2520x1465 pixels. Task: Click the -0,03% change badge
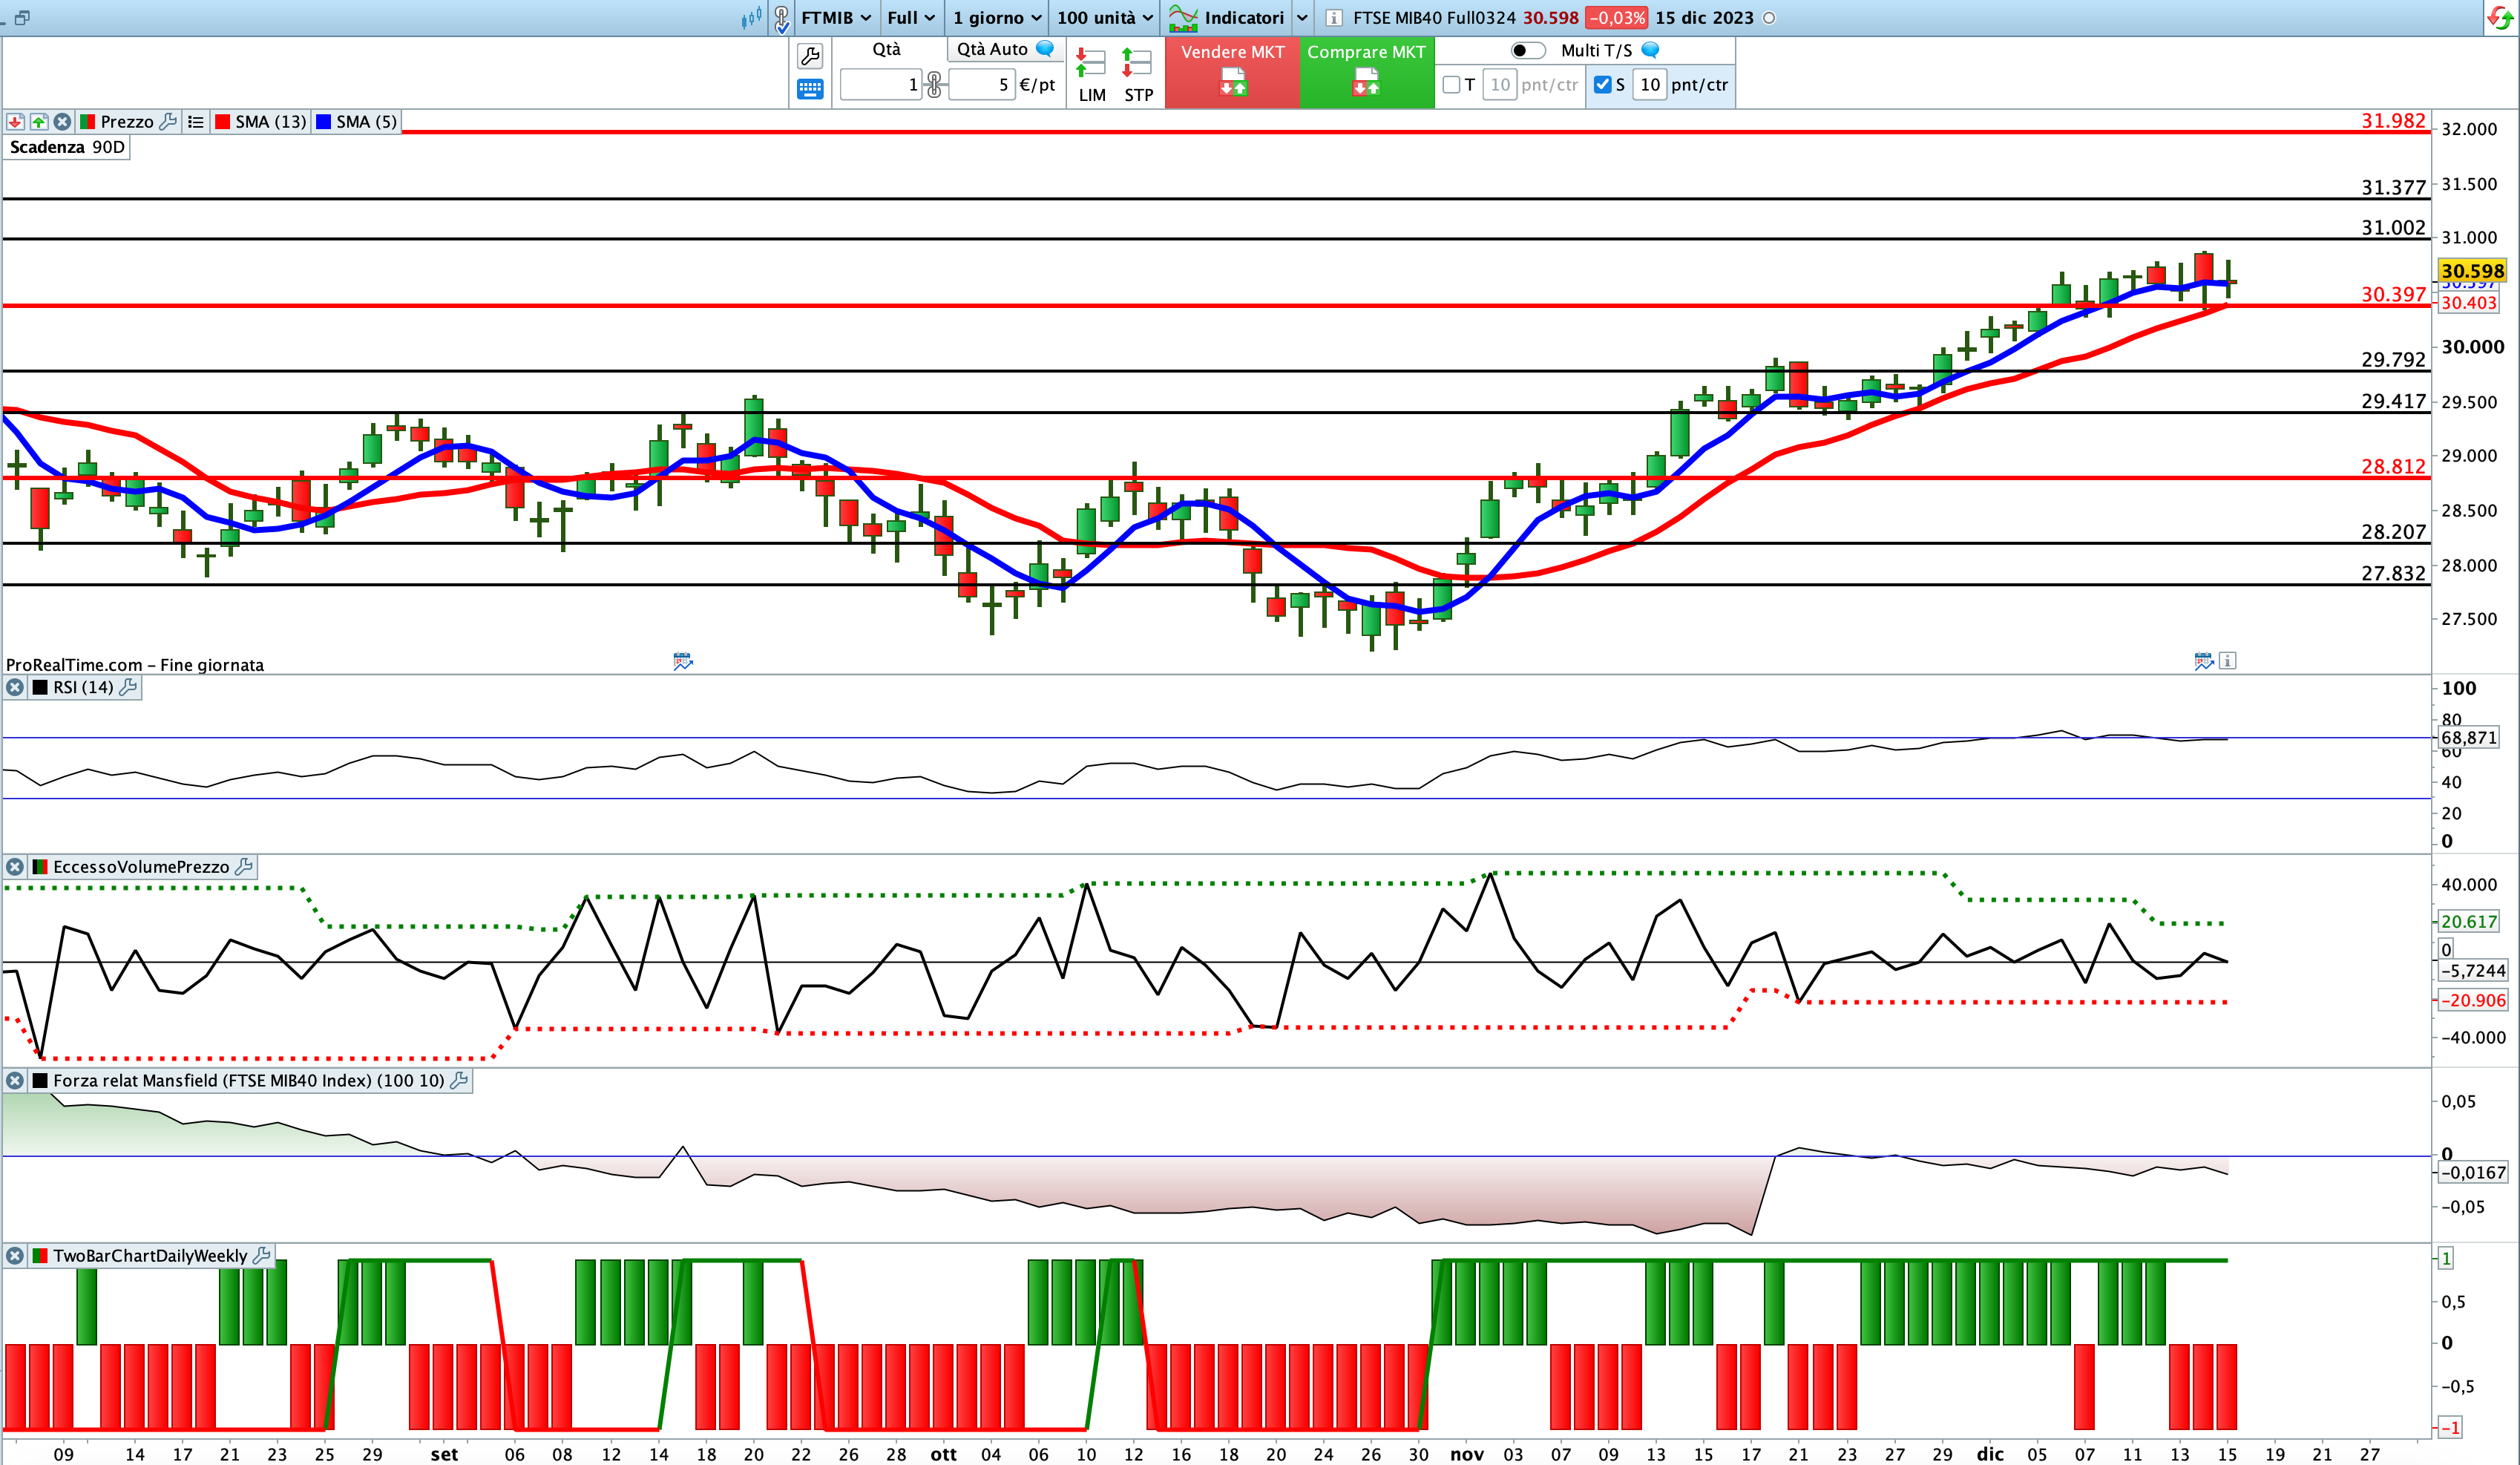click(1616, 18)
